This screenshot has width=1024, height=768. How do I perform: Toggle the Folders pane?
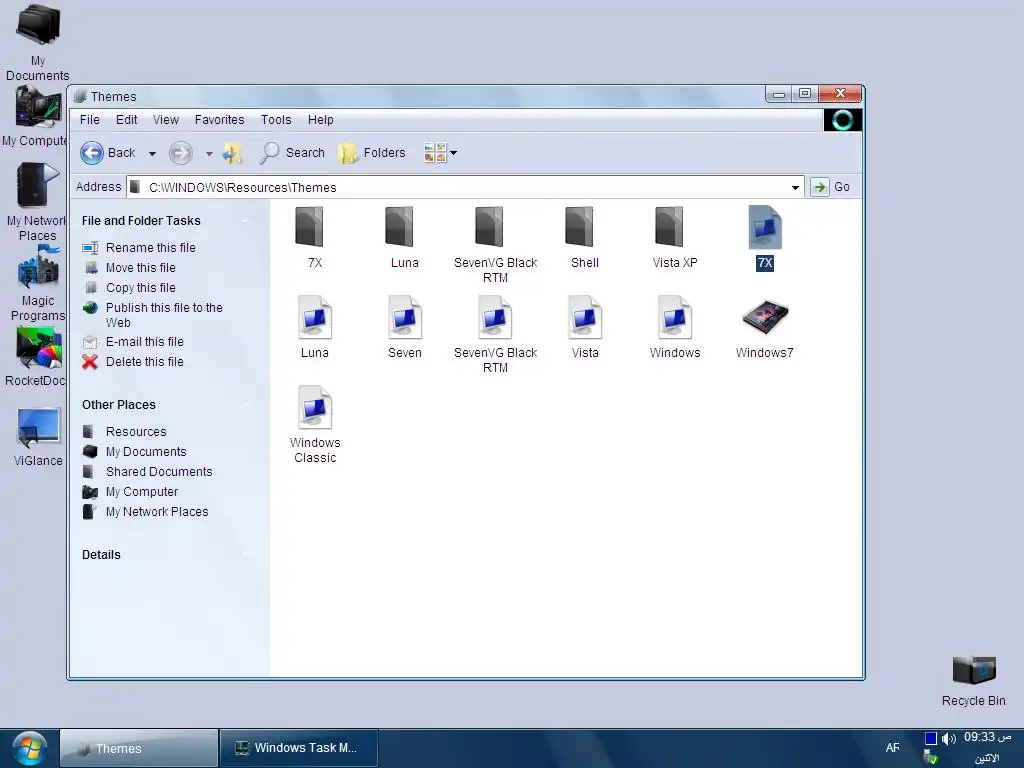click(372, 153)
